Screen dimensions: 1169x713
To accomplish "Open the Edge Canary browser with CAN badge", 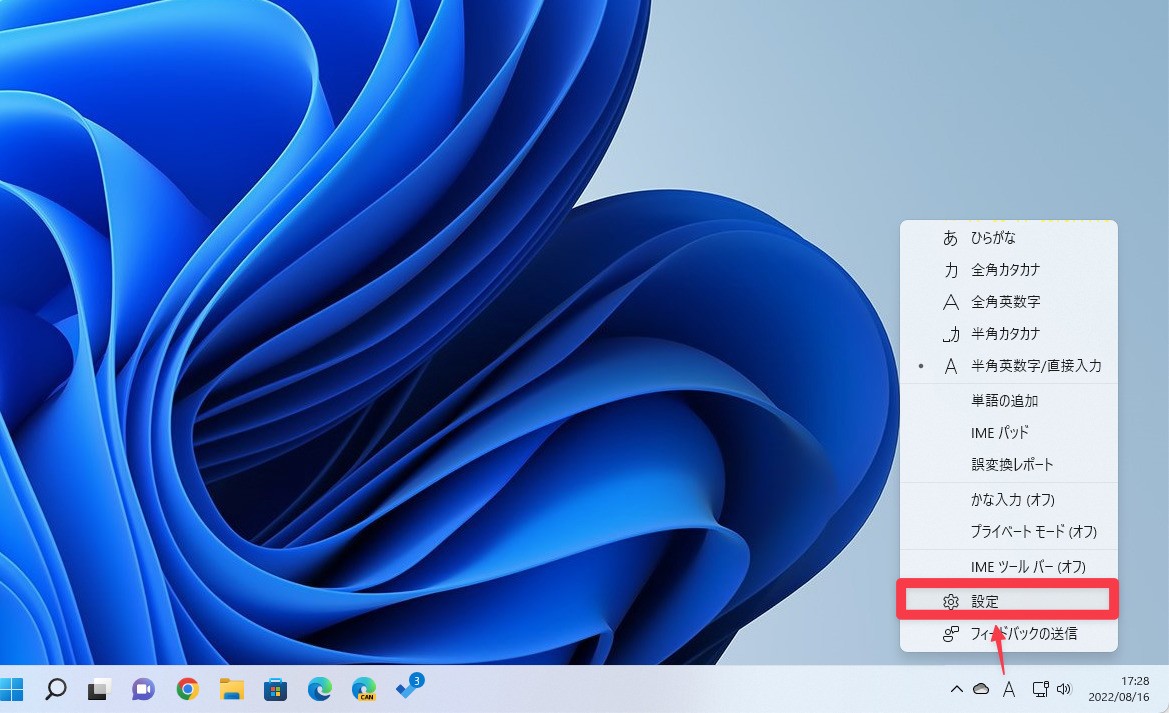I will 362,689.
